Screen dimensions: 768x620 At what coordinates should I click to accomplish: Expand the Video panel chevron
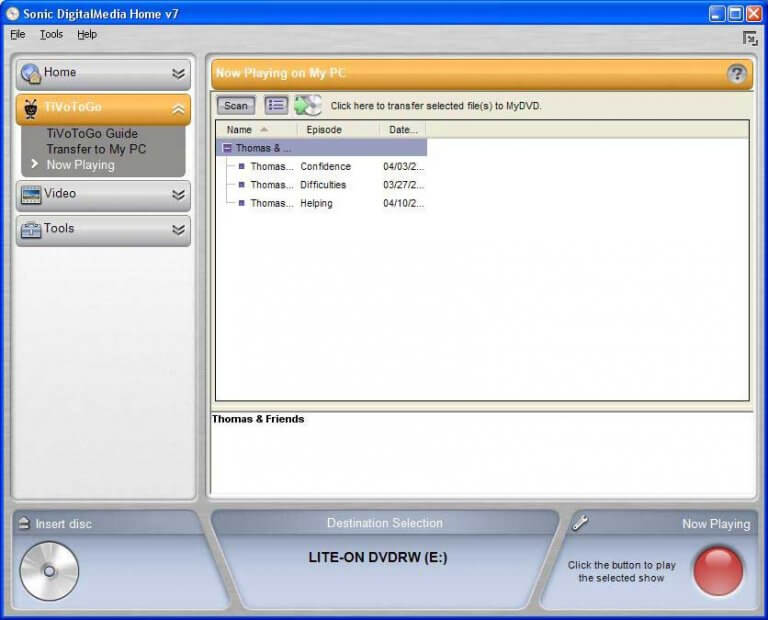click(x=178, y=195)
